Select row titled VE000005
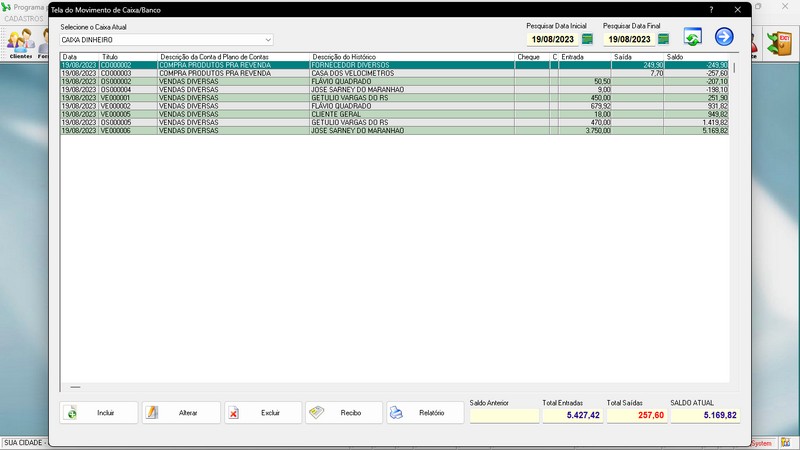Viewport: 800px width, 450px height. click(x=394, y=114)
